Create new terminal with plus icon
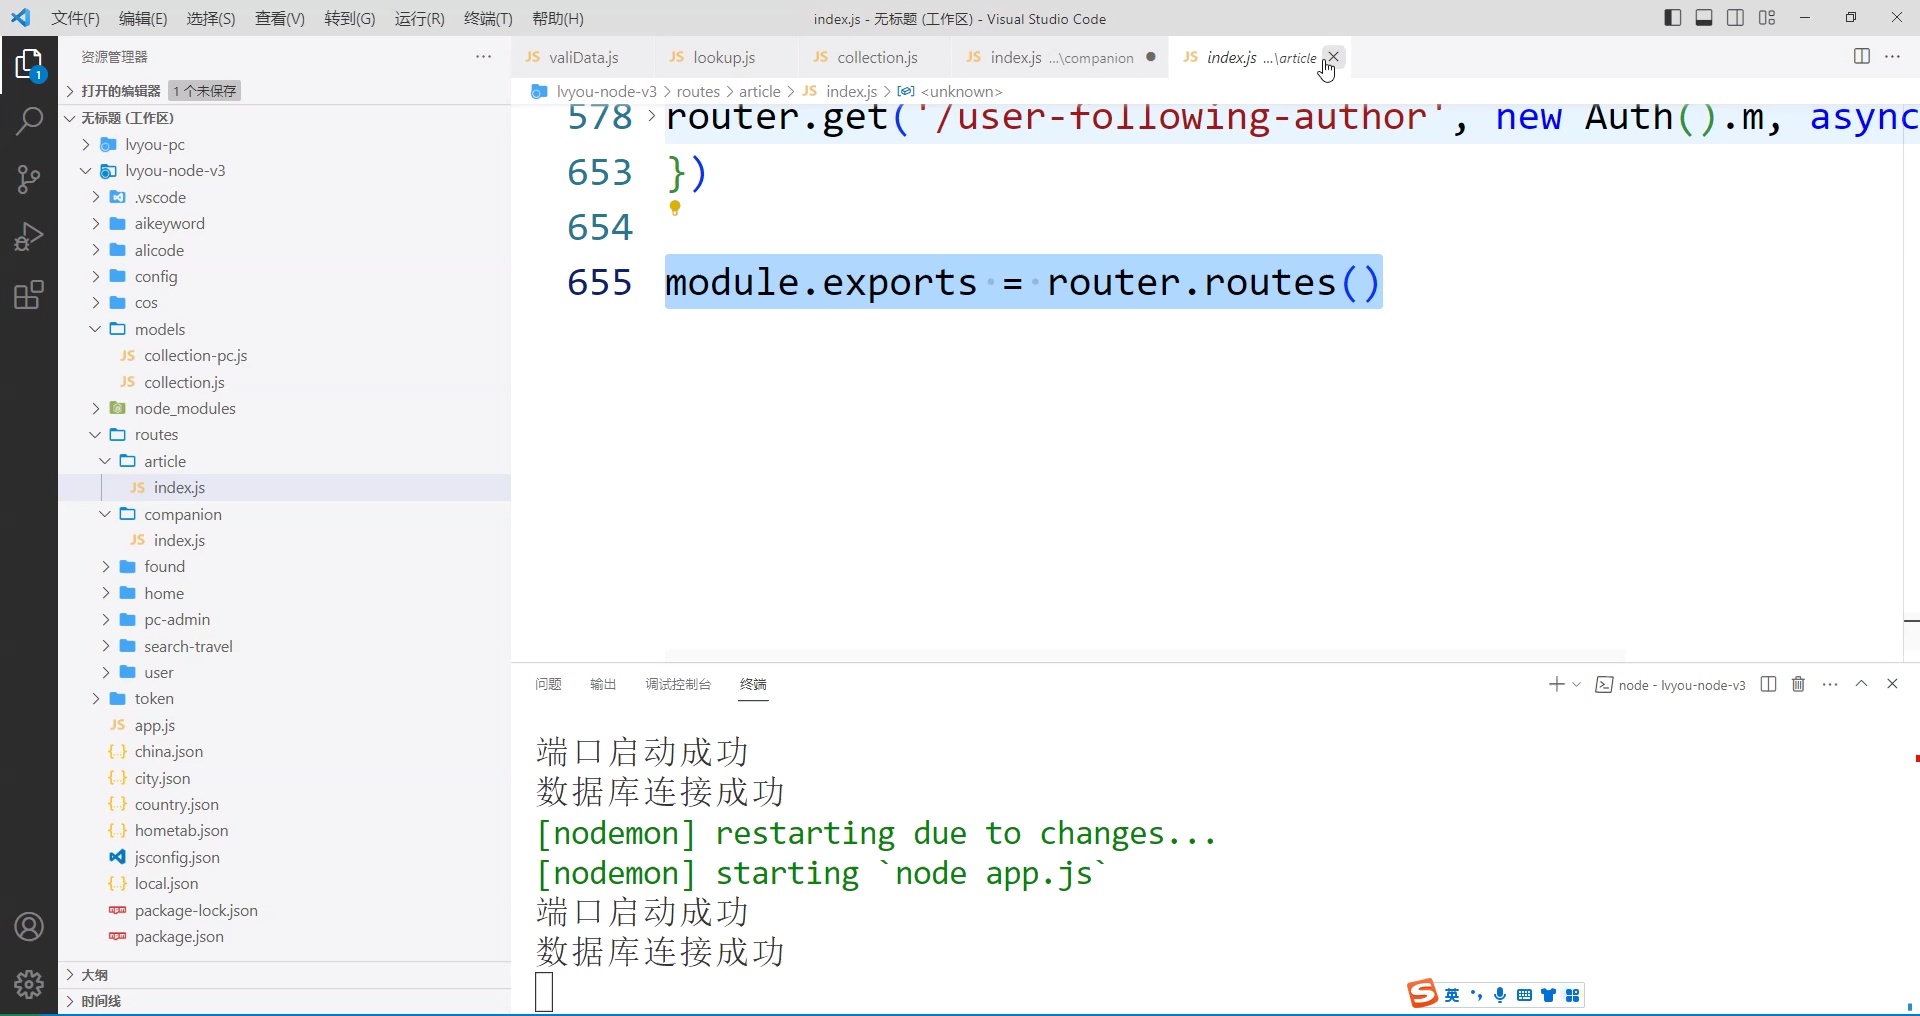Image resolution: width=1920 pixels, height=1016 pixels. [x=1556, y=684]
